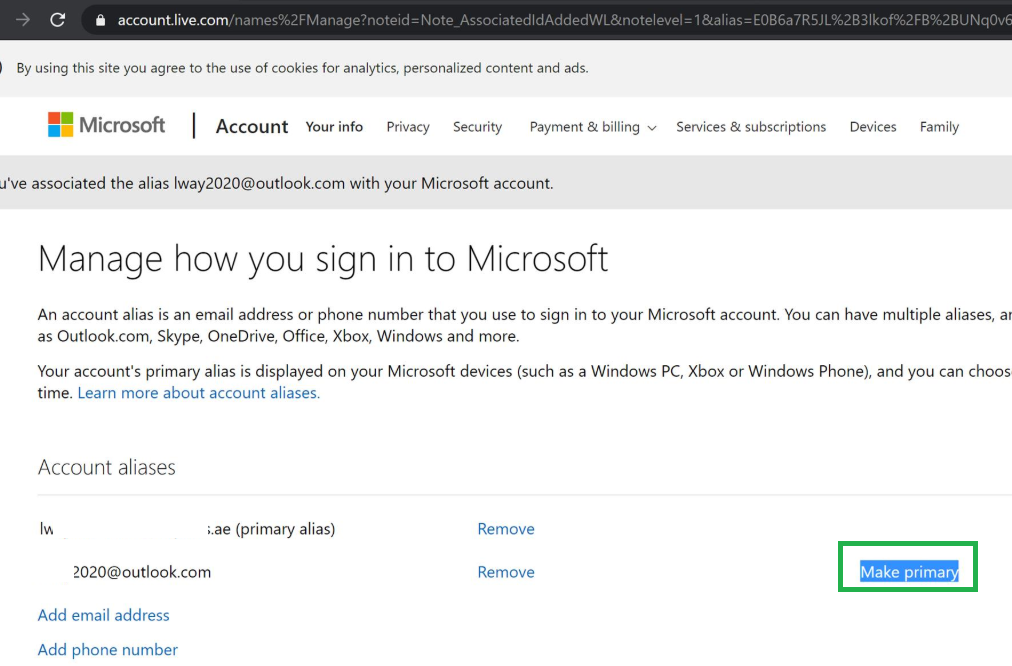Reload the page with the refresh icon
Screen dimensions: 1012x666
point(57,20)
